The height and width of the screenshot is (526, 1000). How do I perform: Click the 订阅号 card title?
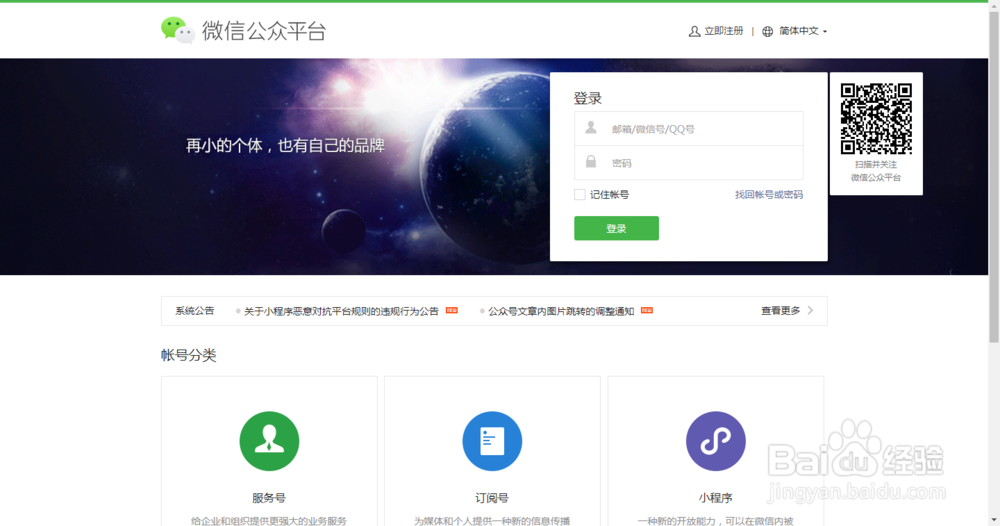click(x=492, y=498)
